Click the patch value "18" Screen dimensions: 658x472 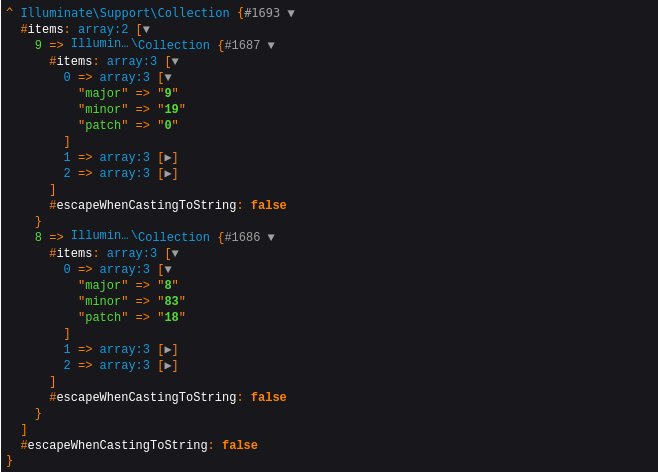point(171,318)
